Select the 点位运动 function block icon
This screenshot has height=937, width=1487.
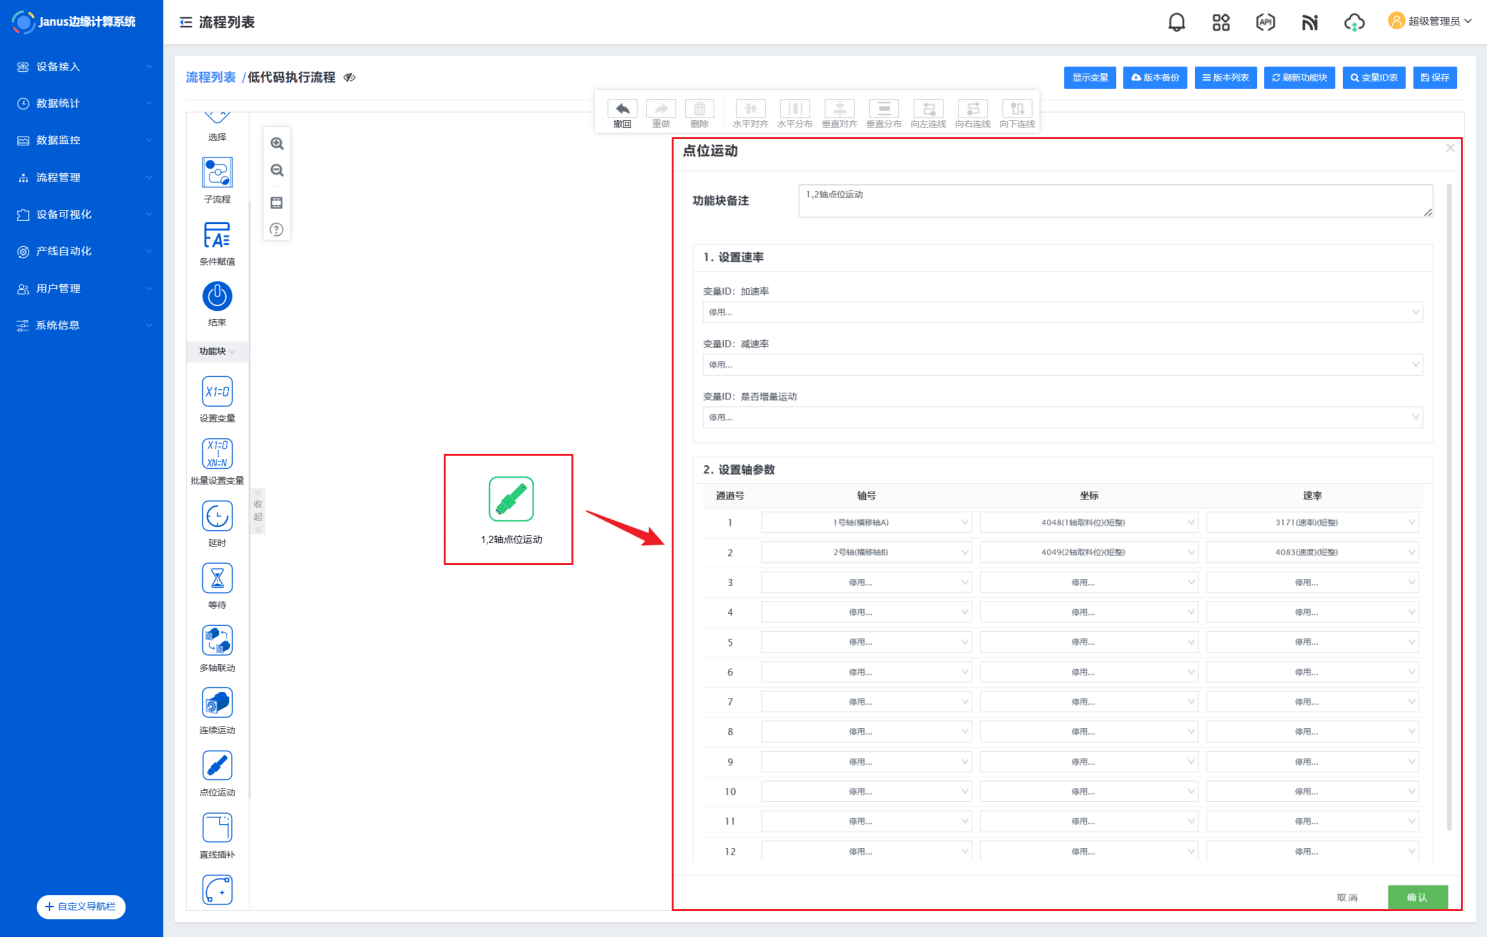[217, 766]
